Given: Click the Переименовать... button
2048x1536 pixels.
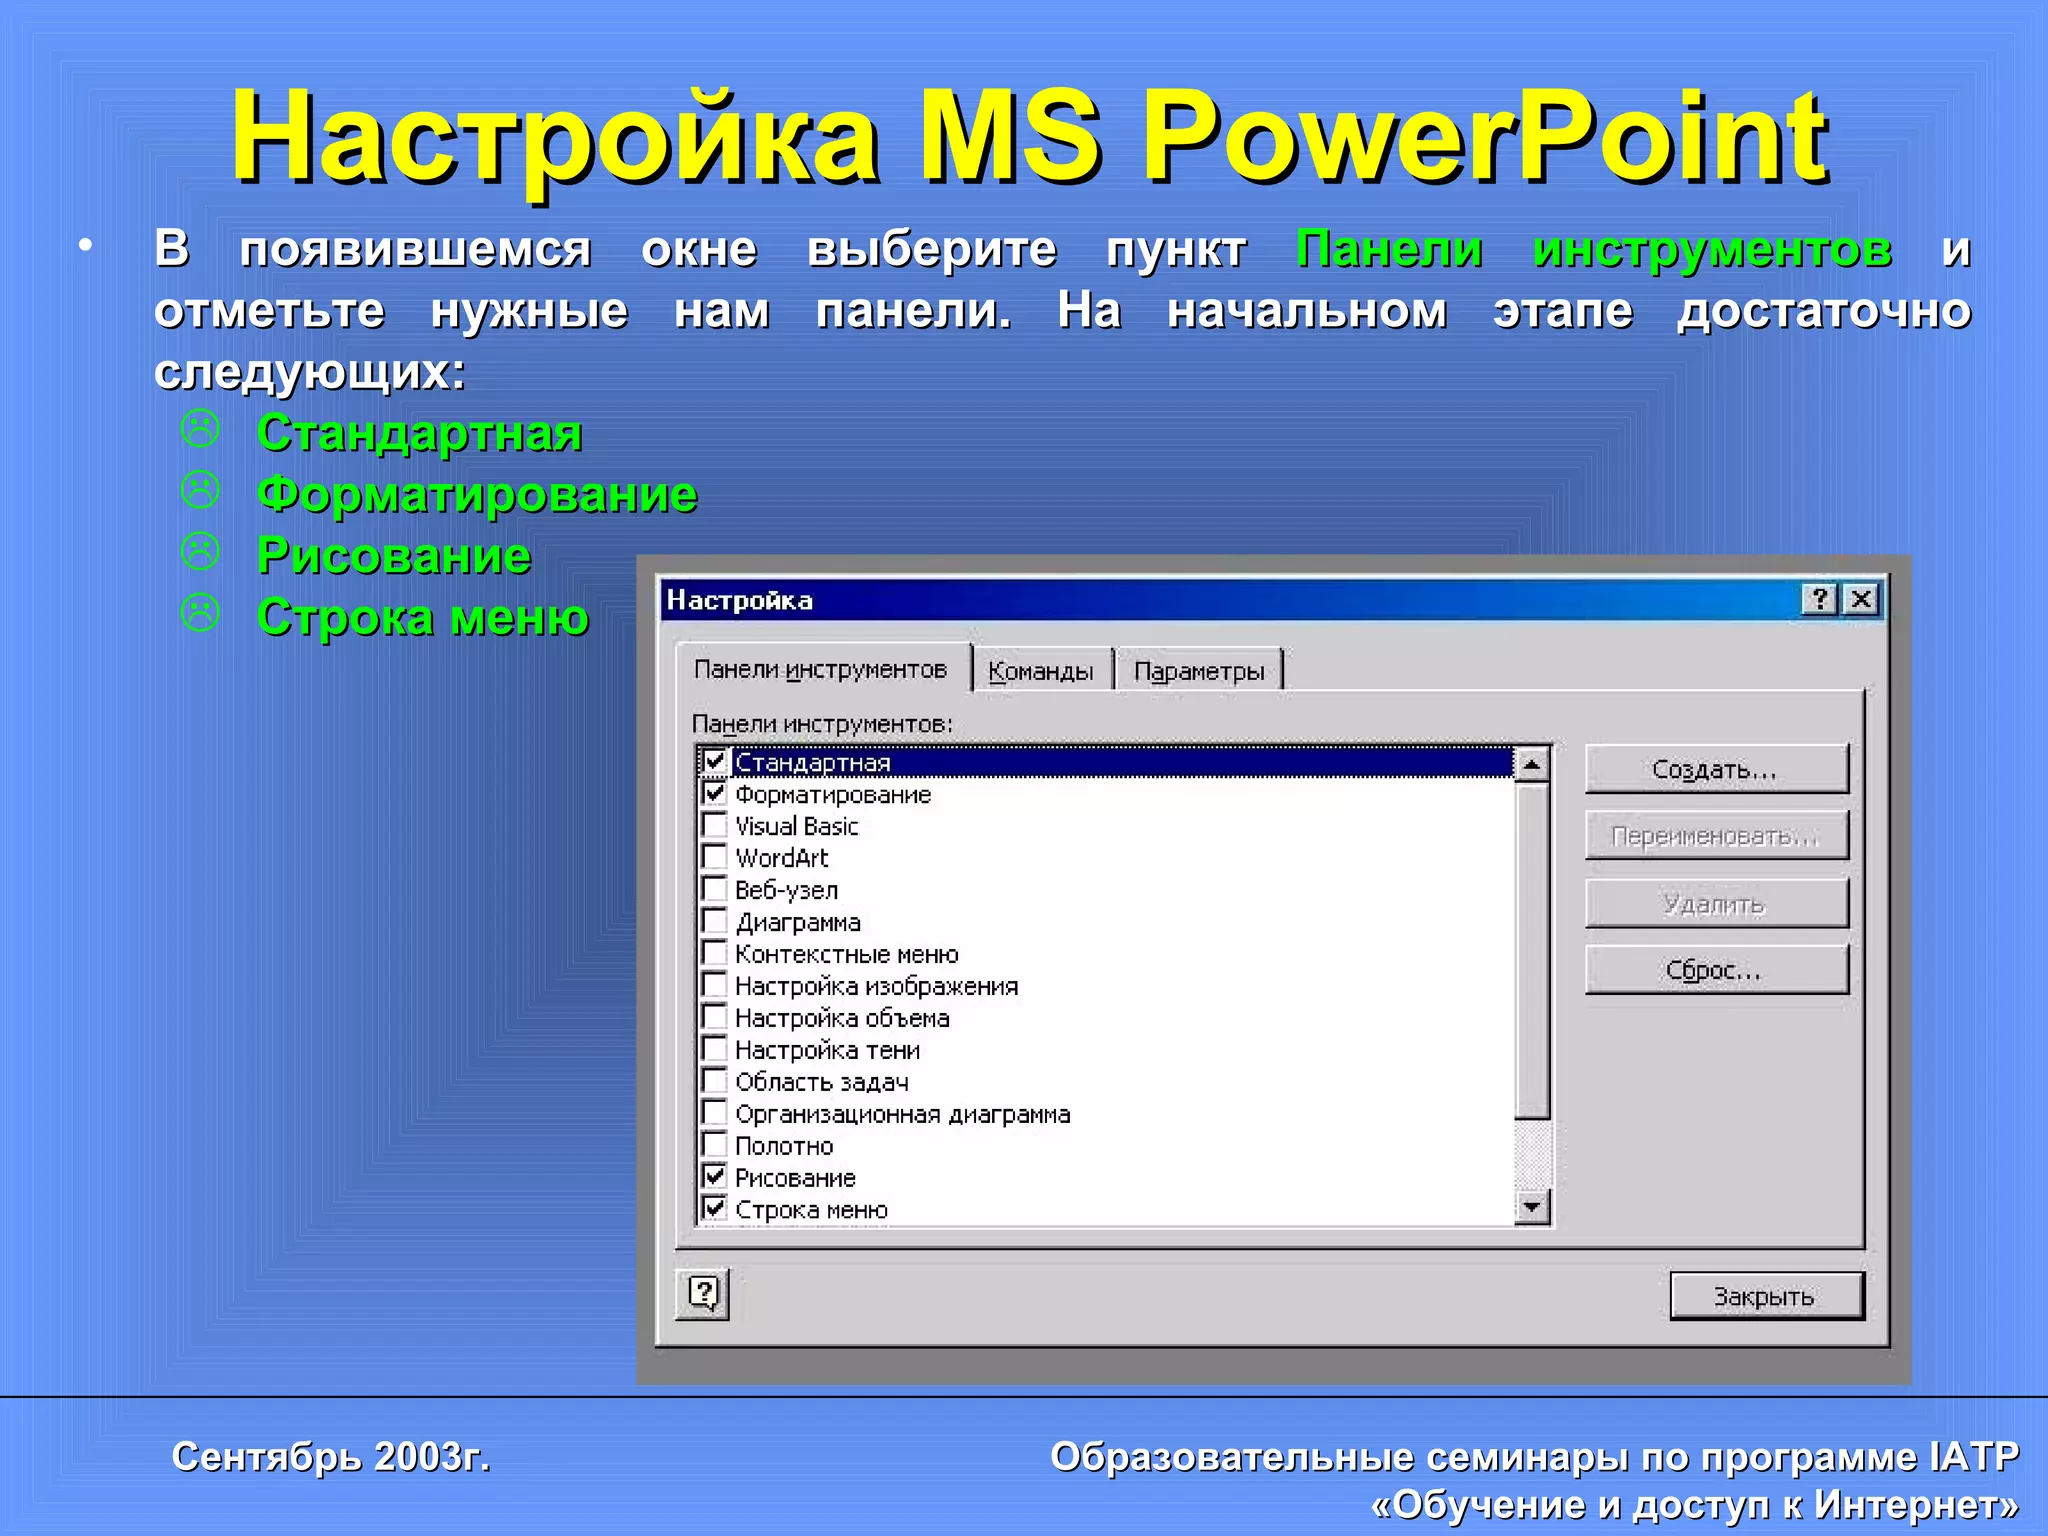Looking at the screenshot, I should (x=1716, y=835).
